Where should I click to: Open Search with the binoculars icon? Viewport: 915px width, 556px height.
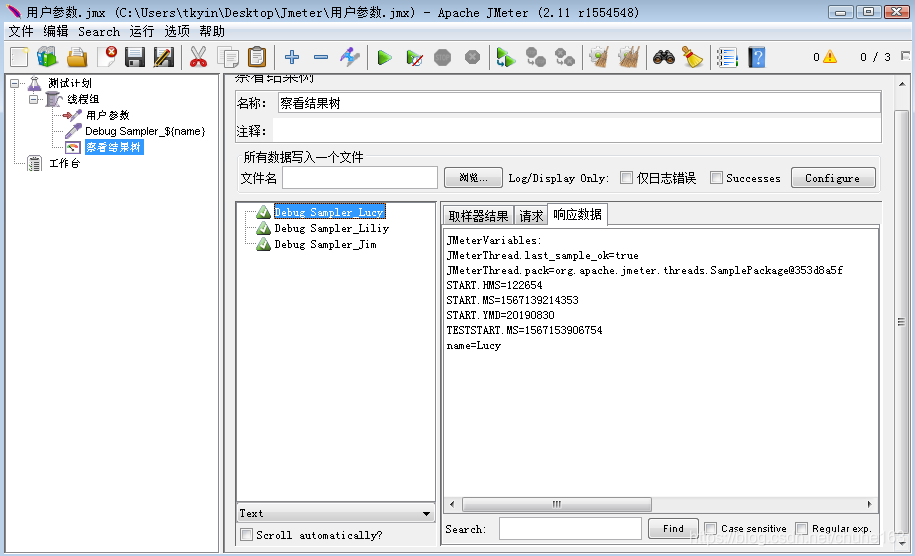click(x=663, y=57)
